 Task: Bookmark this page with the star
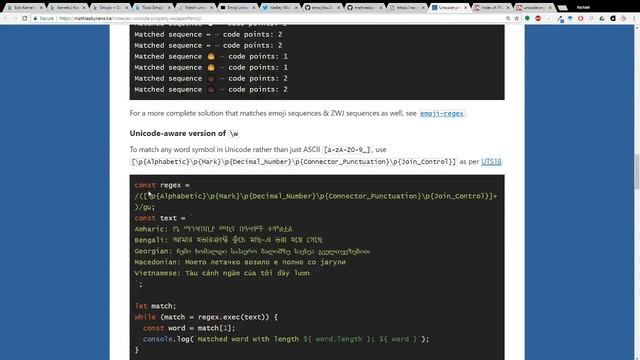516,18
